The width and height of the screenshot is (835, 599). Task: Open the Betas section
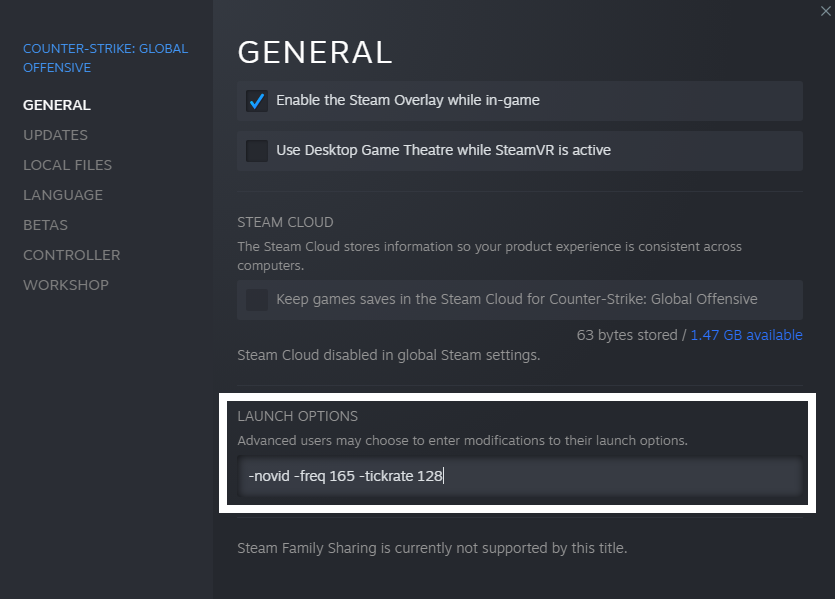pyautogui.click(x=45, y=225)
